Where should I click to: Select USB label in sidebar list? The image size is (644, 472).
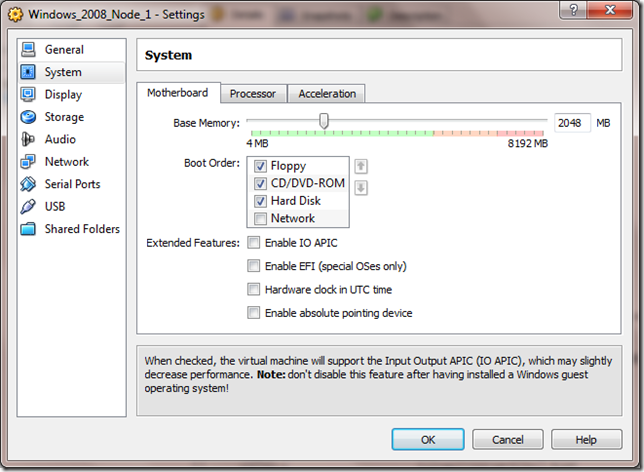(55, 207)
